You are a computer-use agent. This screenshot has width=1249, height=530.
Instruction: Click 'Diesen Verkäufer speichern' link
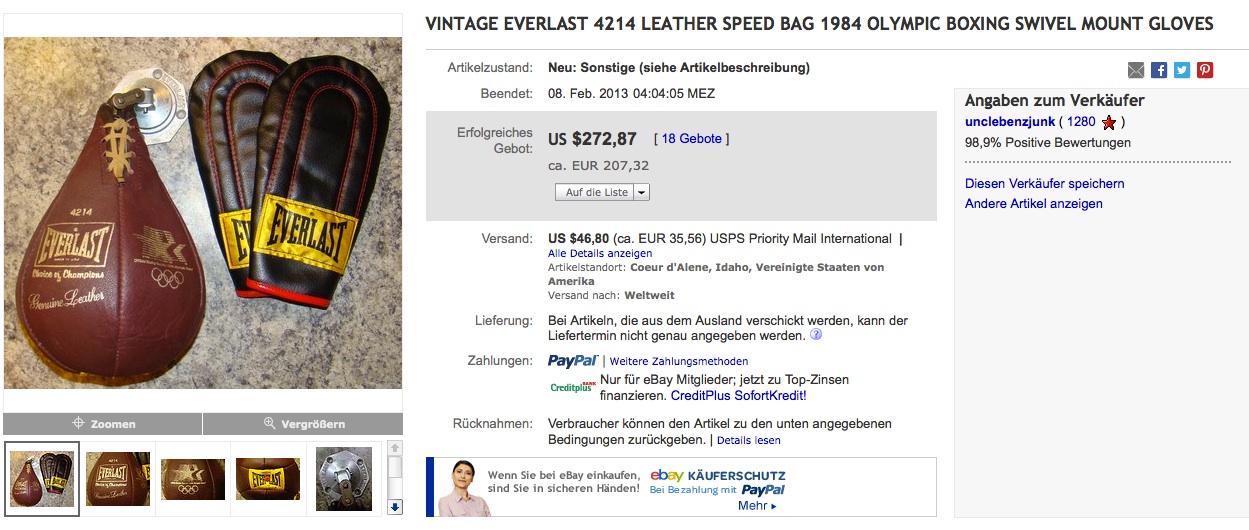1044,184
